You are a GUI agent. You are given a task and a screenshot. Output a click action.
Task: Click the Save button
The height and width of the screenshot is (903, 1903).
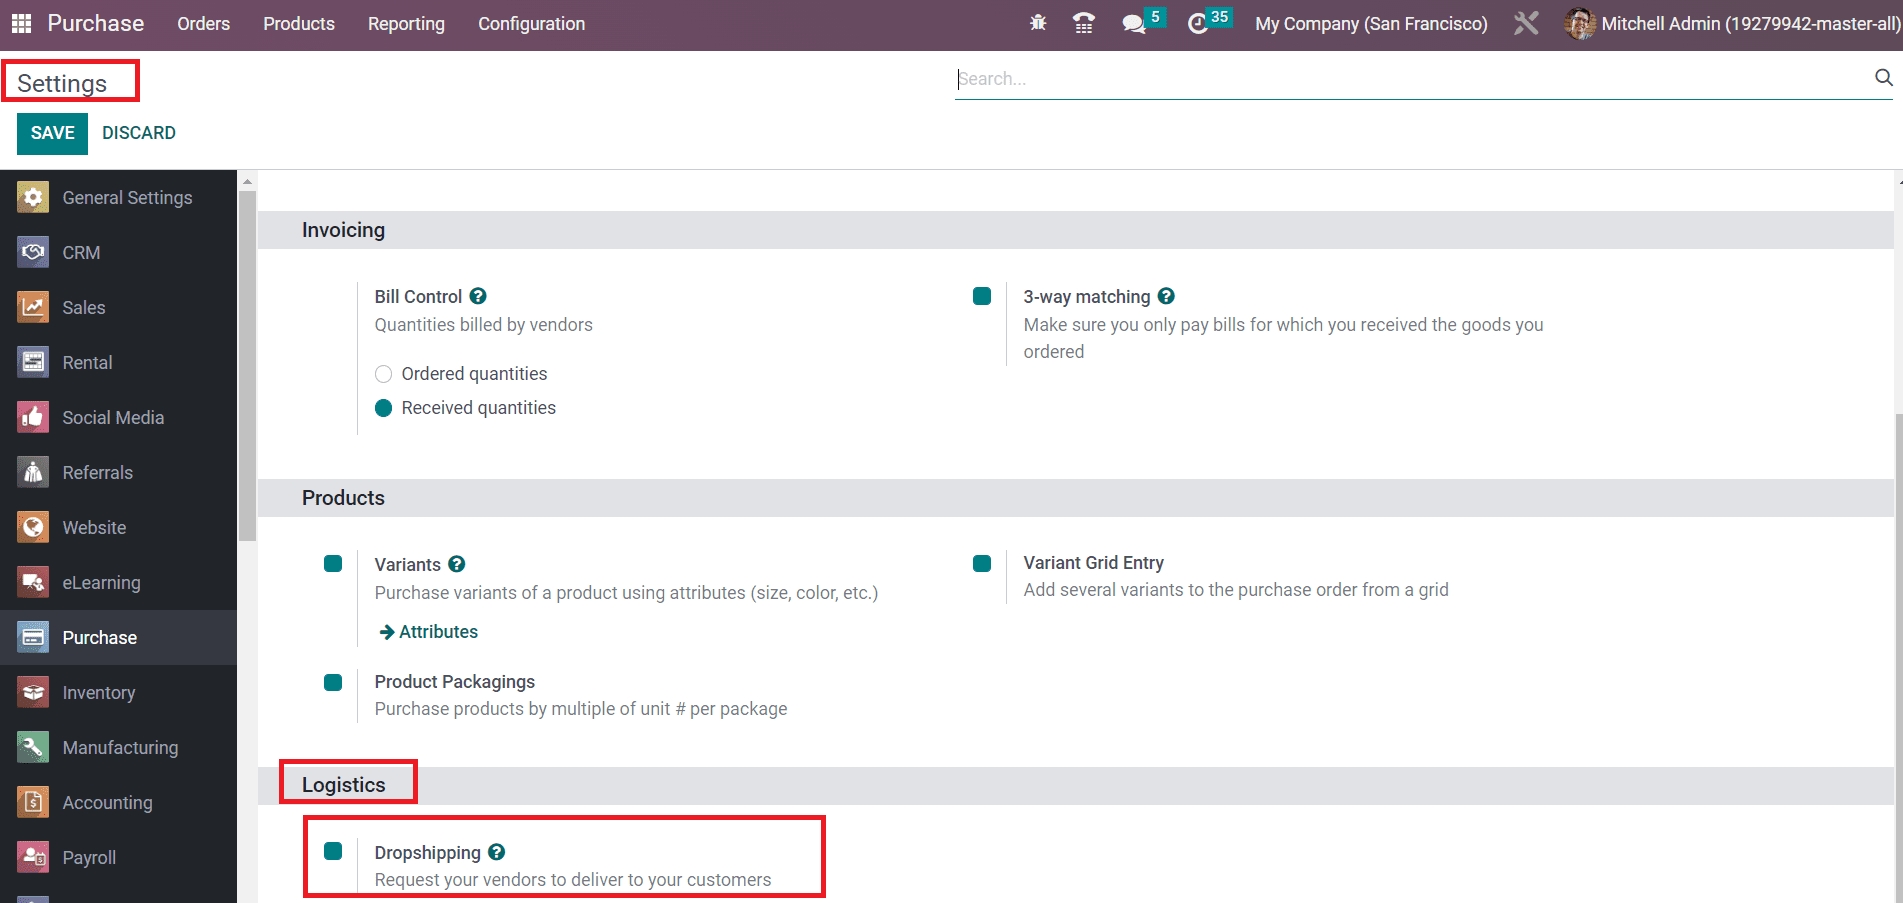point(52,133)
